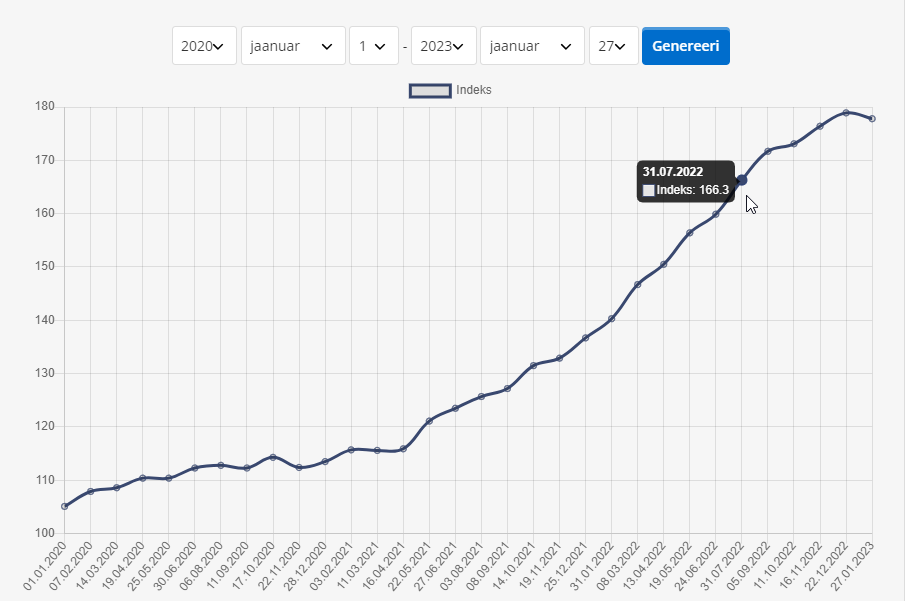
Task: Click the Genereeri button
Action: pos(685,46)
